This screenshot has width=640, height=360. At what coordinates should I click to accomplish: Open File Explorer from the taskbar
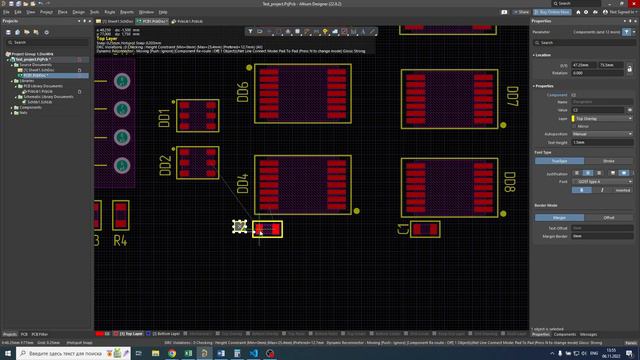(x=156, y=353)
